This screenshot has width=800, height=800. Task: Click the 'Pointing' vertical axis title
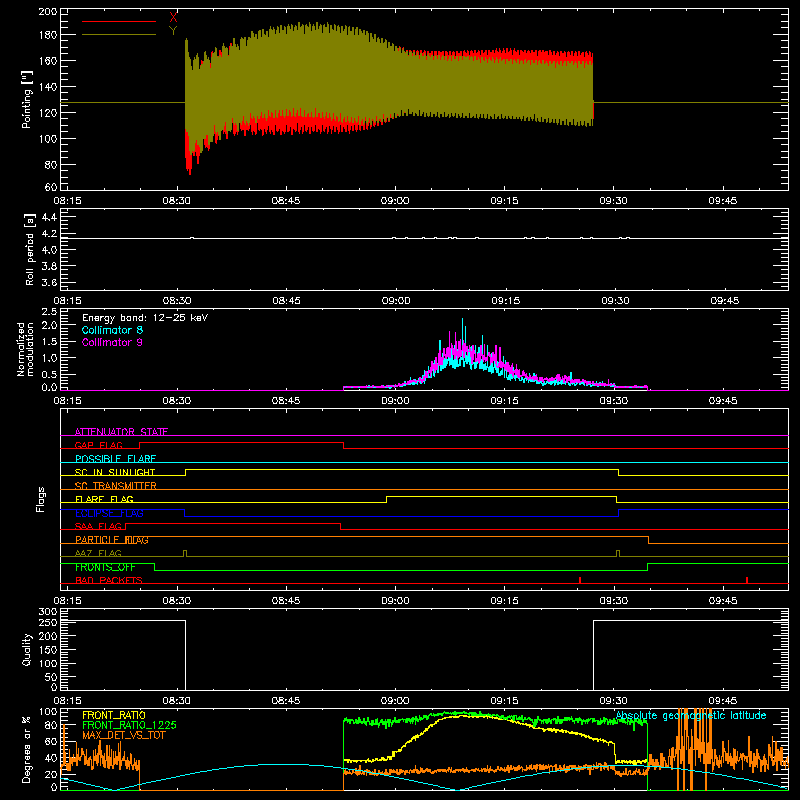coord(27,99)
